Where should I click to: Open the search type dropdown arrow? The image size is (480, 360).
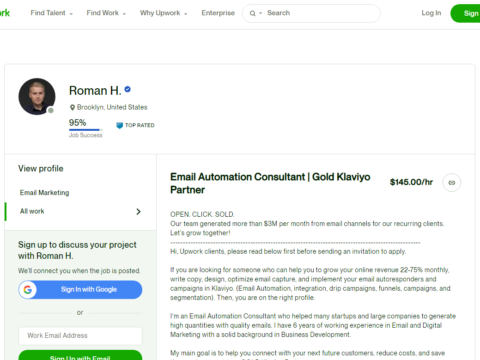coord(261,13)
